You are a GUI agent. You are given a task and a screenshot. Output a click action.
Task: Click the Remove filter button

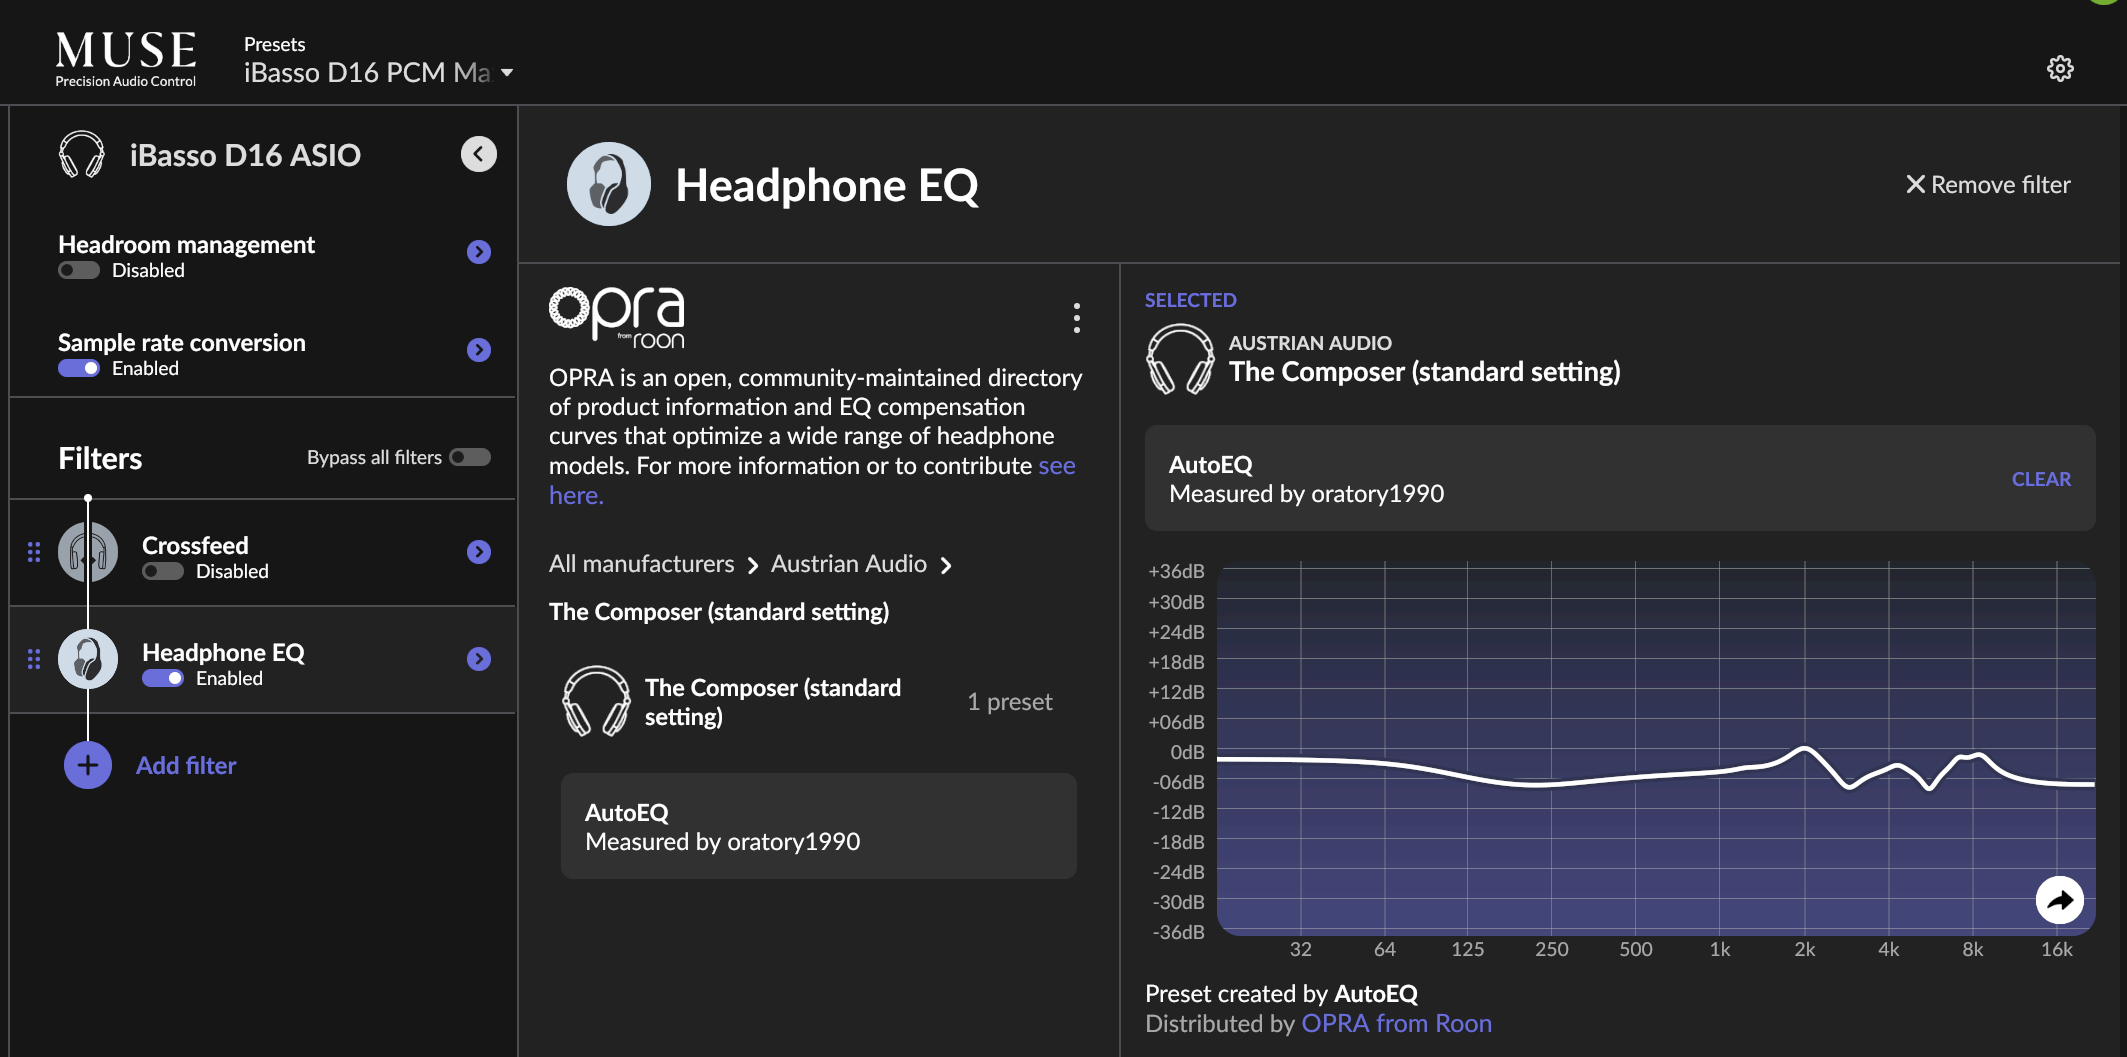click(1988, 184)
